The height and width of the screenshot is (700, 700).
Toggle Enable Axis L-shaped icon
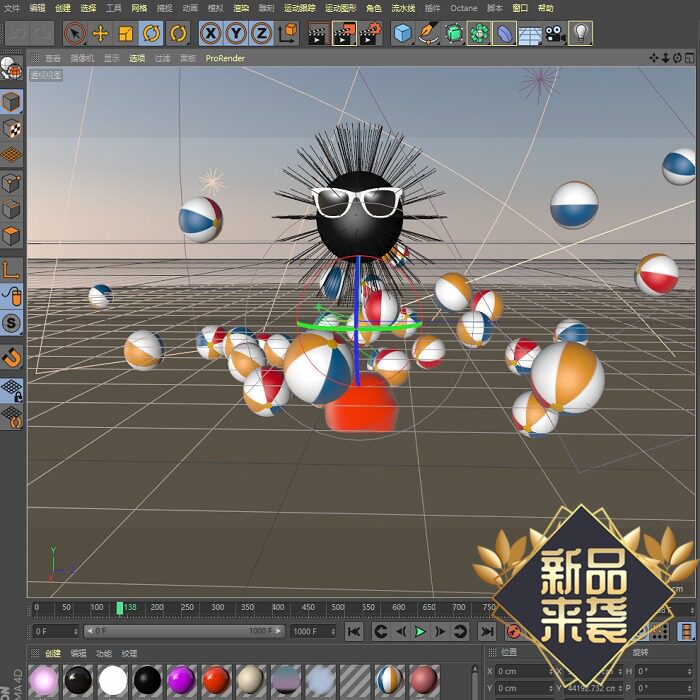11,269
